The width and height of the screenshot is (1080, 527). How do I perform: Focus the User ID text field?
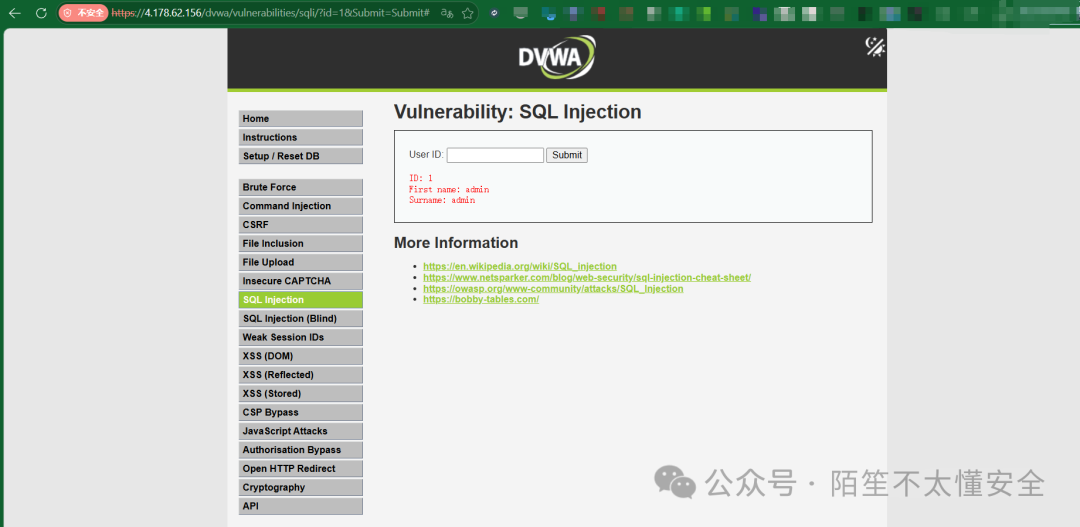pyautogui.click(x=495, y=155)
